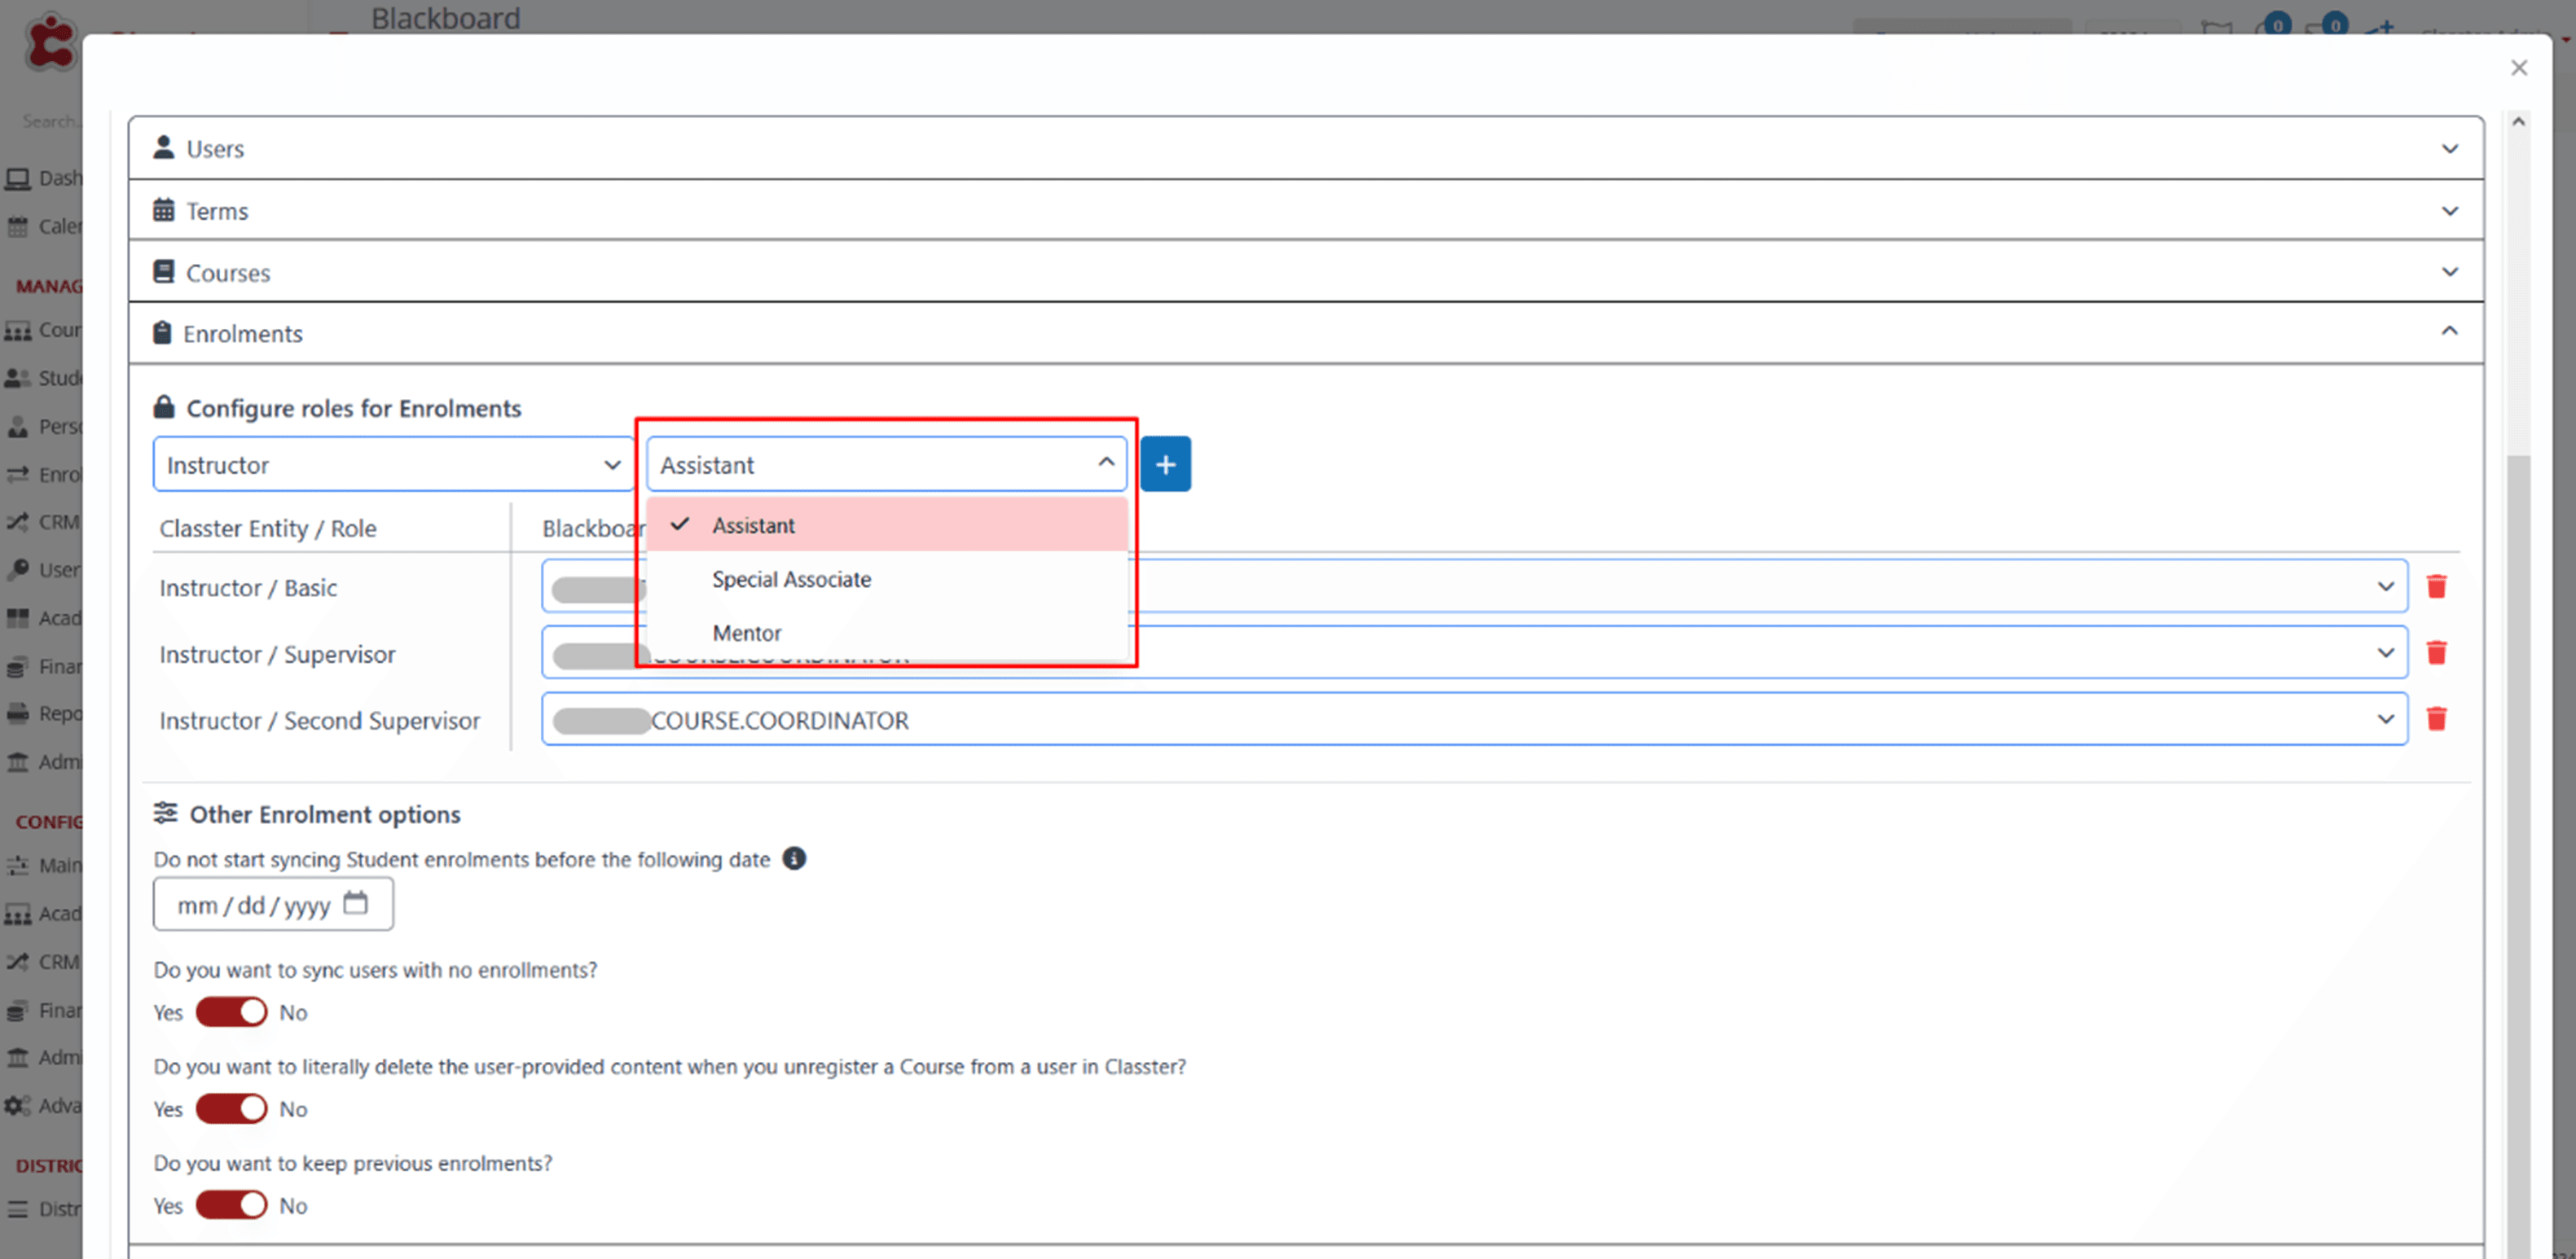Click the Instructor / Basic row label
The height and width of the screenshot is (1259, 2576).
248,588
